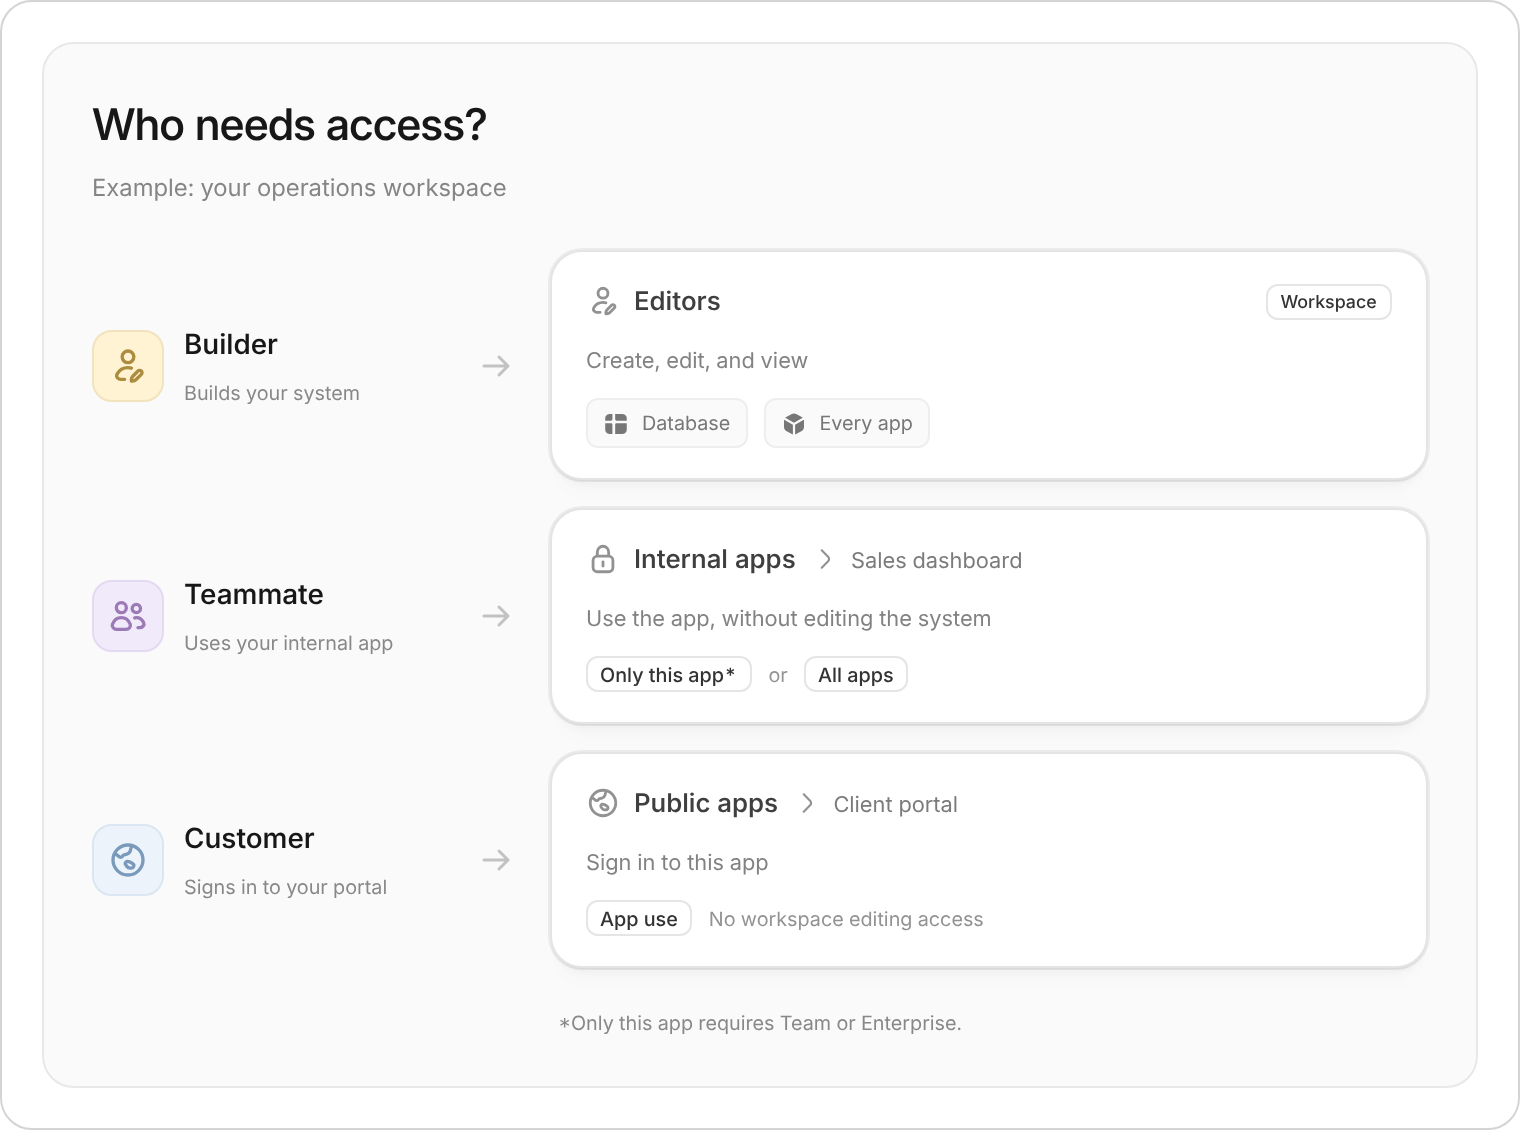Click the globe icon beside Public apps
Image resolution: width=1520 pixels, height=1130 pixels.
(x=603, y=803)
